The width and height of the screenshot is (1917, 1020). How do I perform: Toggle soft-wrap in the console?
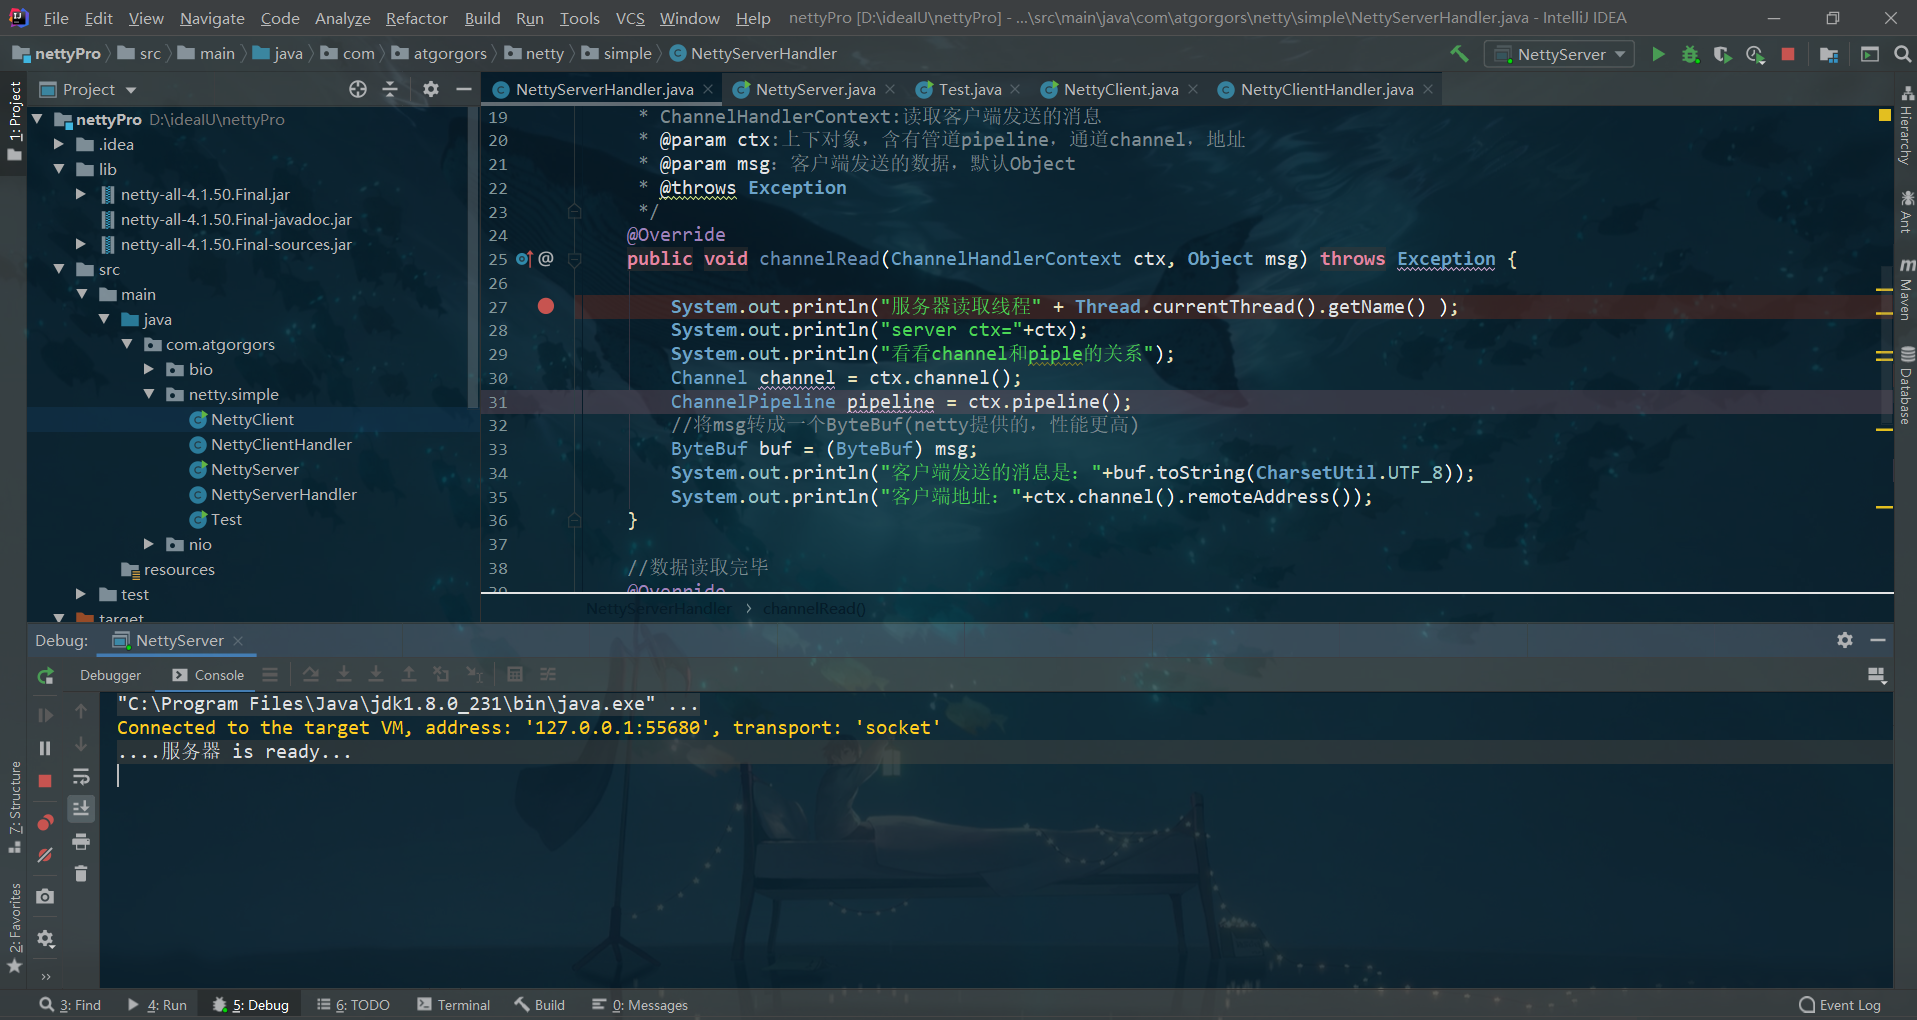81,777
